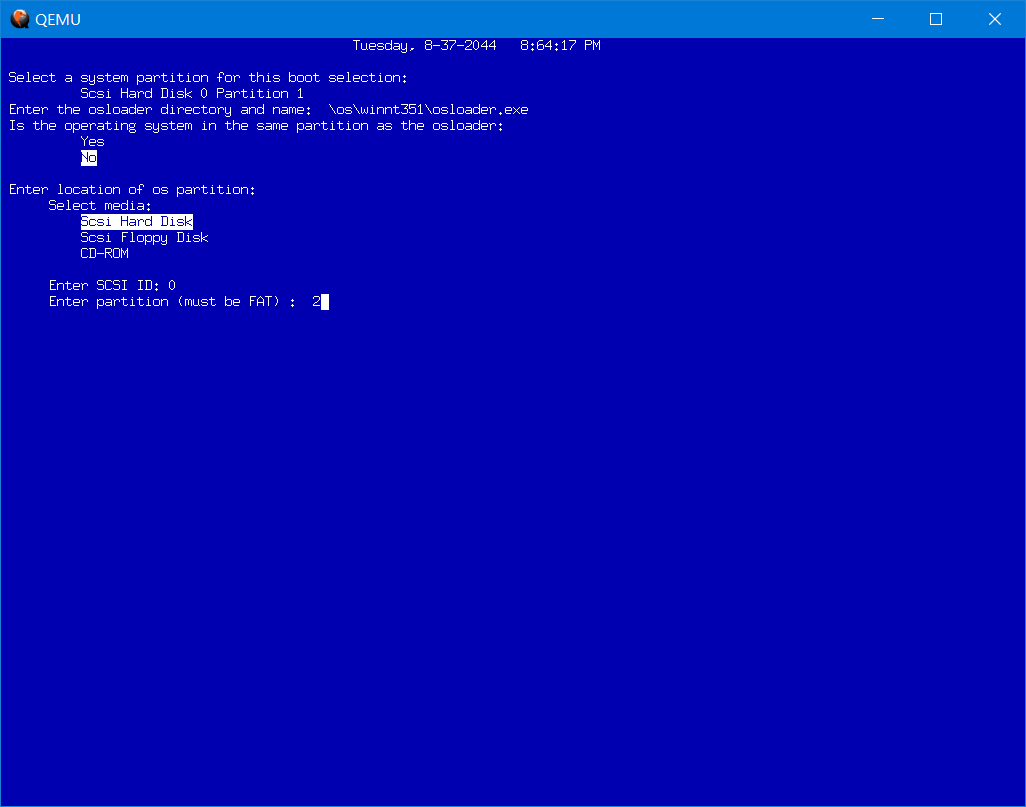Select Scsi Hard Disk 0 Partition 1 entry
Viewport: 1026px width, 807px height.
coord(192,93)
